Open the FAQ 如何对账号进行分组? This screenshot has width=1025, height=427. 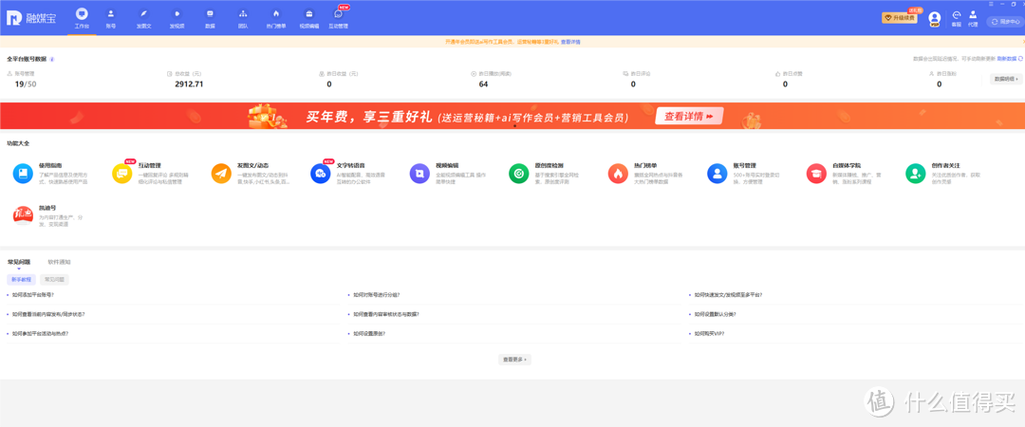376,295
